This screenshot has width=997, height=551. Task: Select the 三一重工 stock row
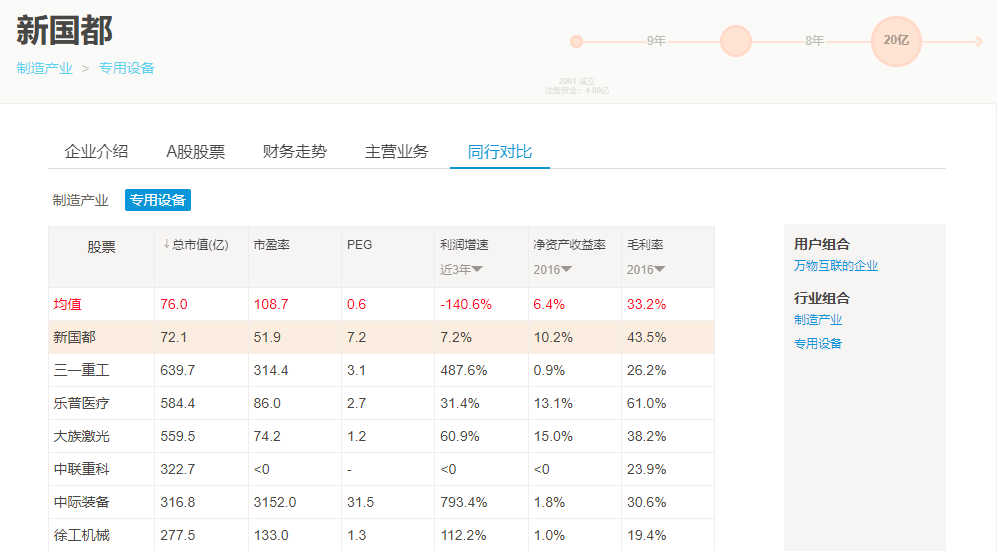pos(81,370)
